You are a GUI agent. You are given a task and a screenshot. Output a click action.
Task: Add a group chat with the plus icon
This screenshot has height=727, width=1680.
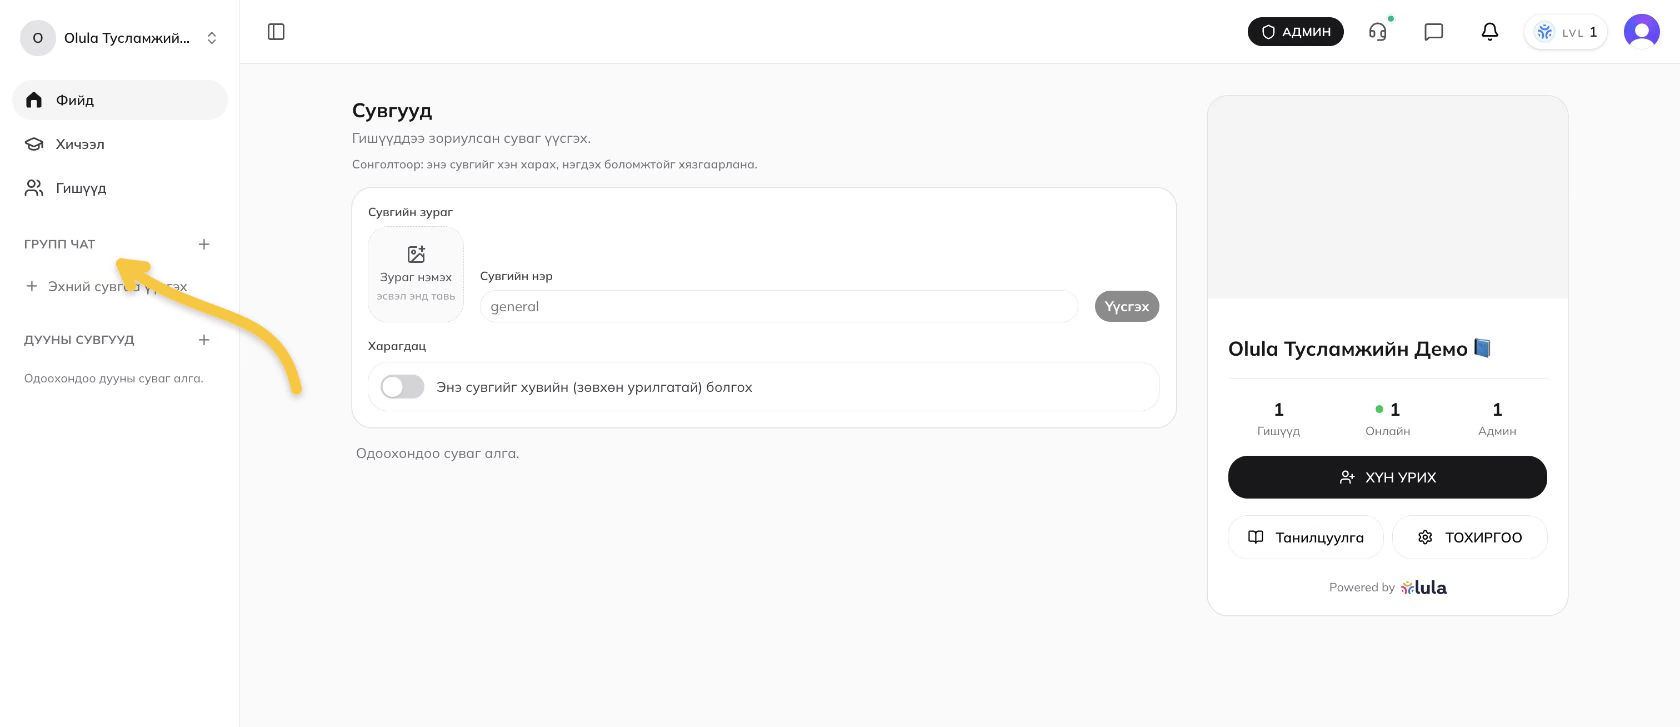204,244
